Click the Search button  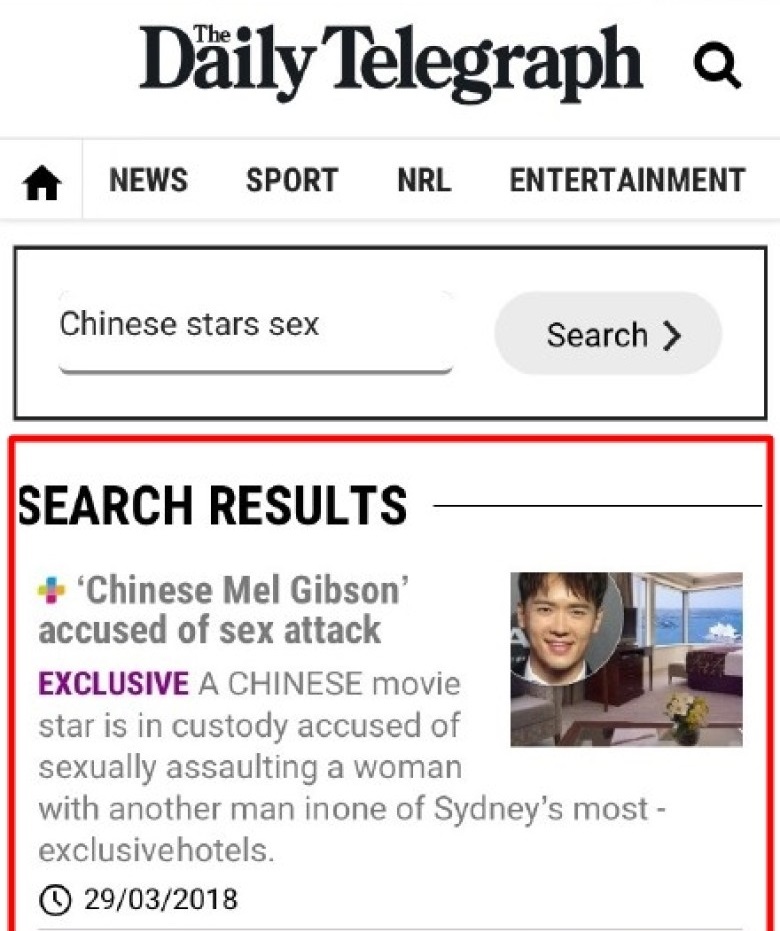[608, 333]
